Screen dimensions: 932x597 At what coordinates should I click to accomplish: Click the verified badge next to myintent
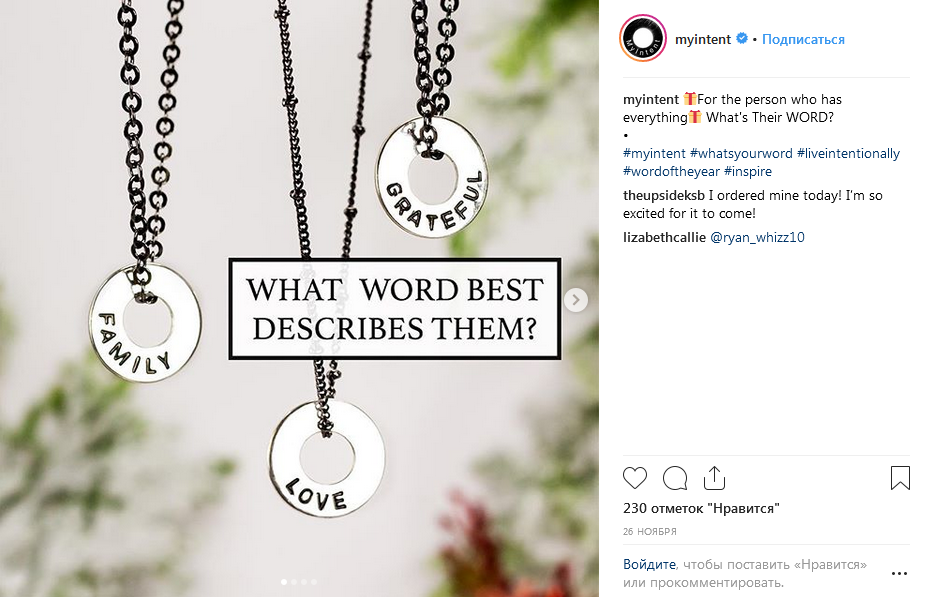(741, 39)
